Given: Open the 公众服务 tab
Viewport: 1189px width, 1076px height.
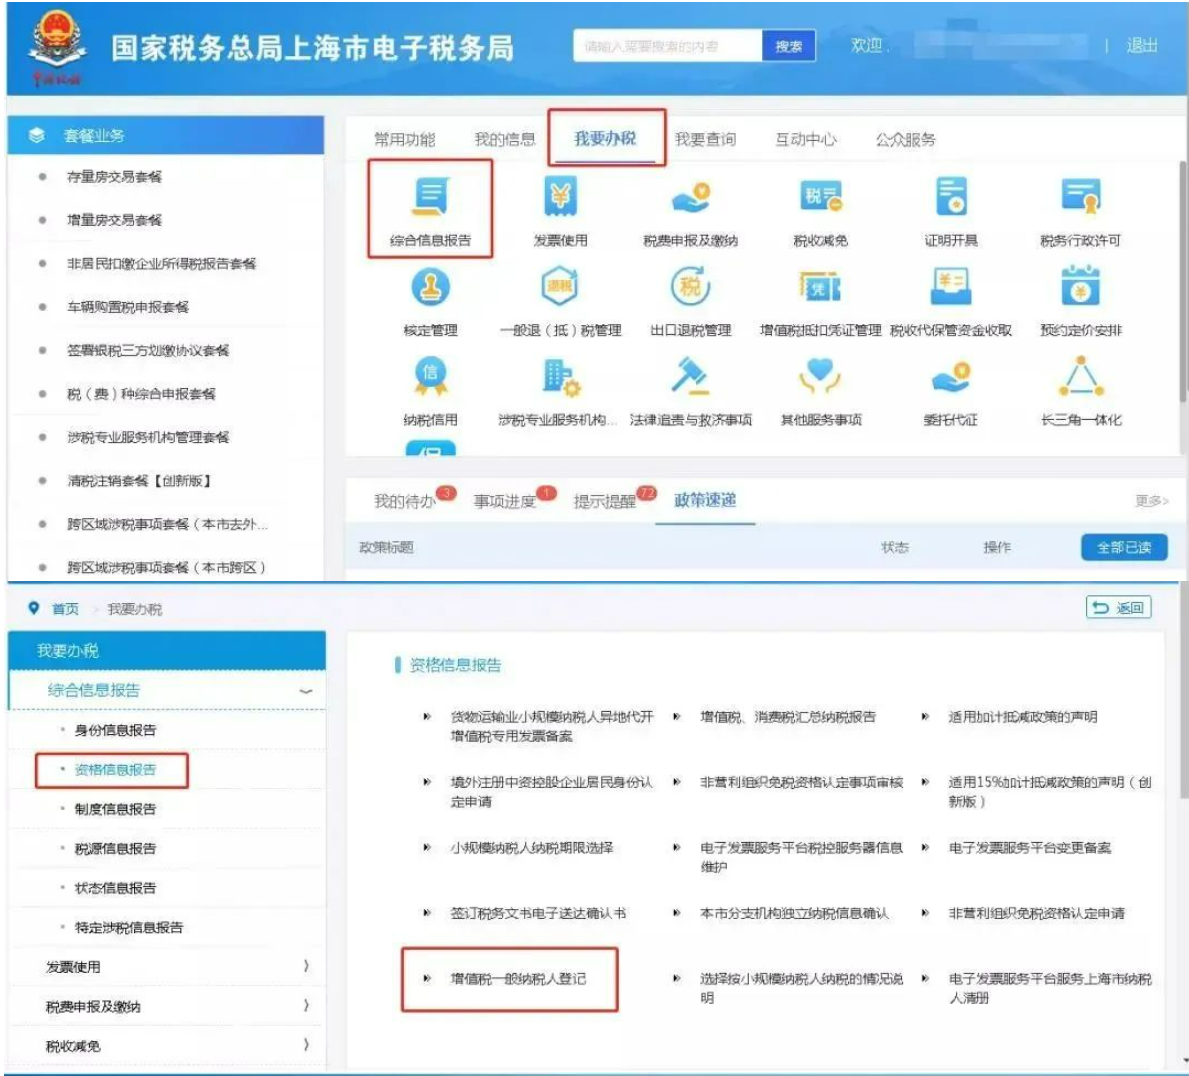Looking at the screenshot, I should pyautogui.click(x=906, y=140).
